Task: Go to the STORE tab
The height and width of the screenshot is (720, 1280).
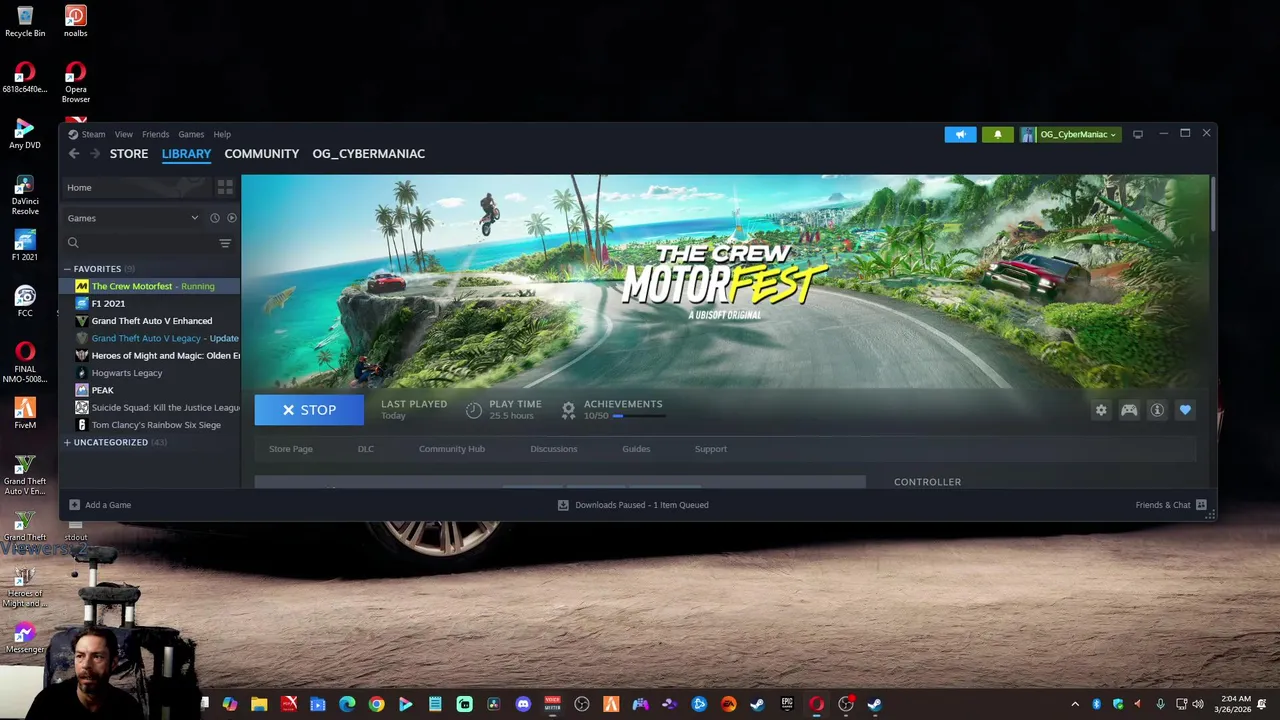Action: tap(129, 153)
